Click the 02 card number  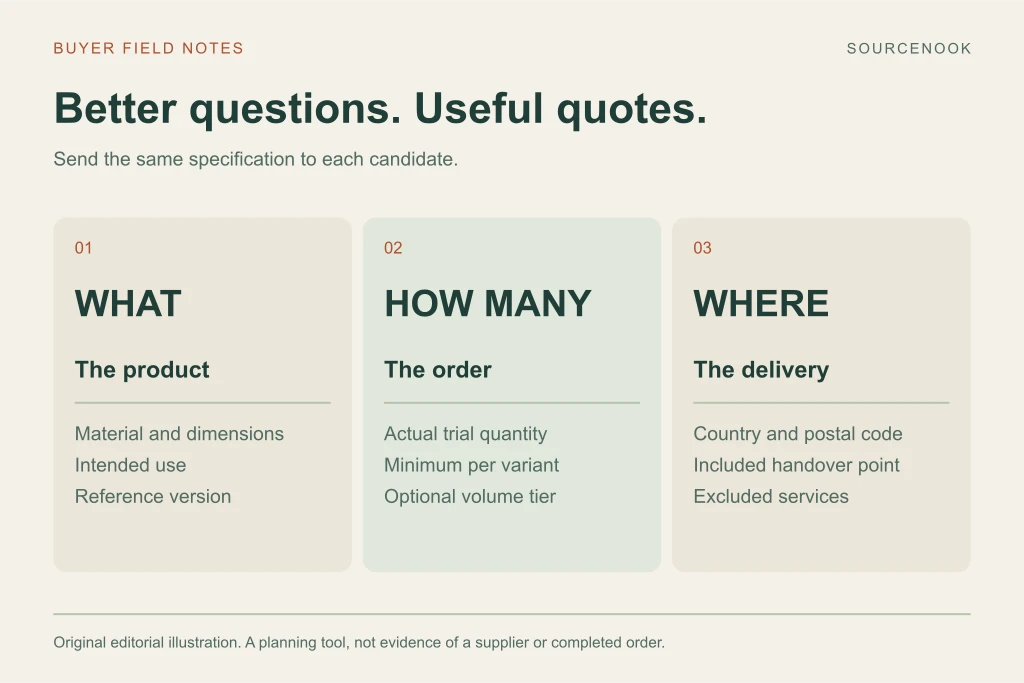click(x=392, y=248)
